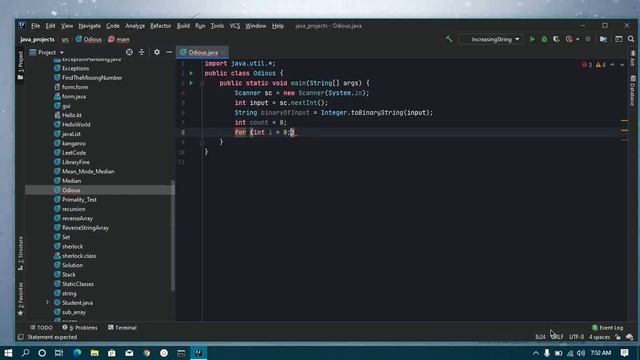
Task: Click java_projects breadcrumb
Action: coord(37,39)
